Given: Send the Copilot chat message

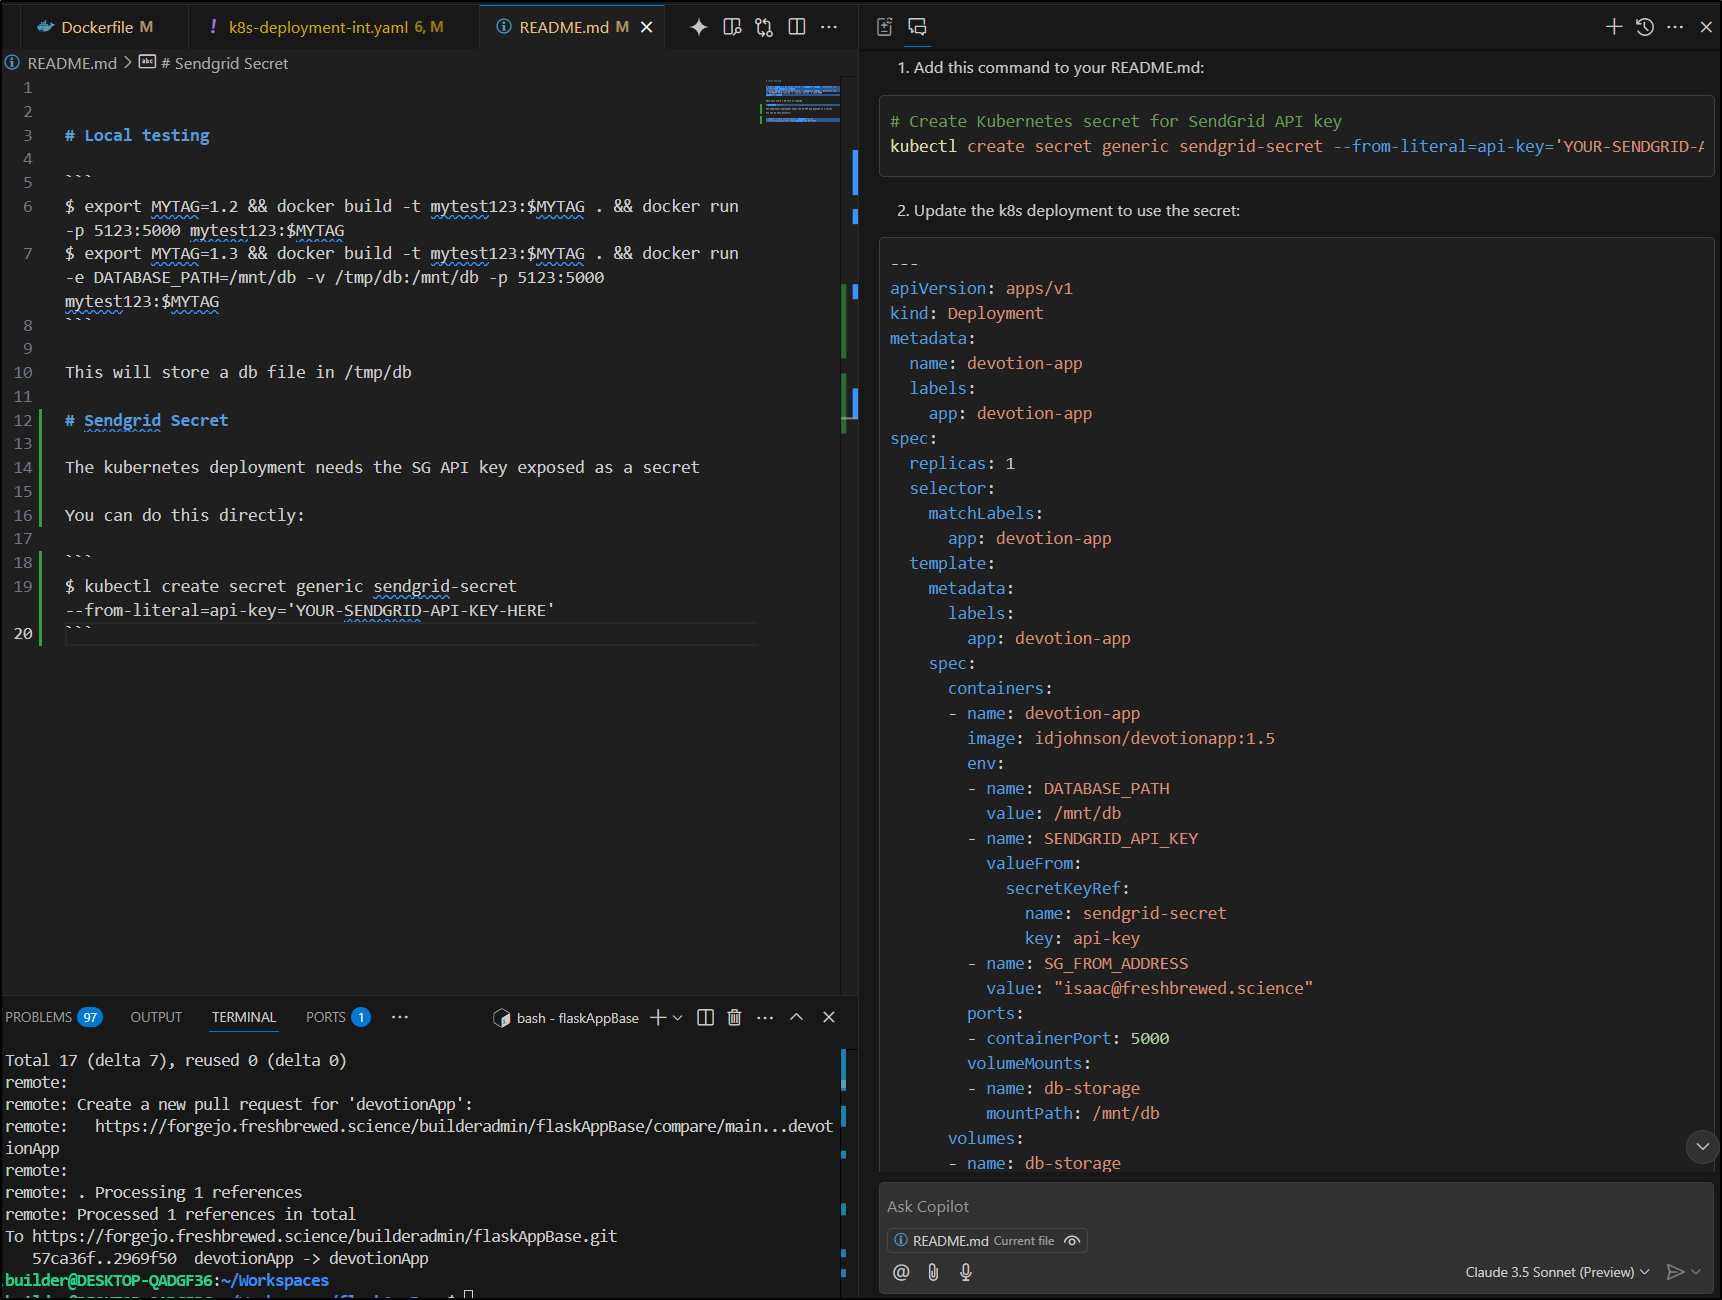Looking at the screenshot, I should click(1675, 1272).
